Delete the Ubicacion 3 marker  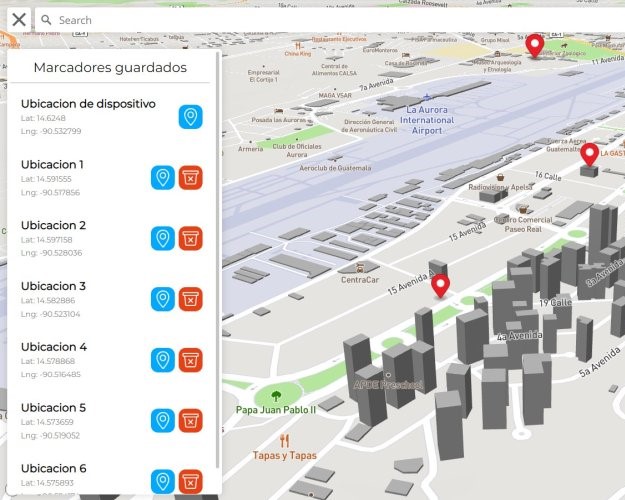click(x=190, y=299)
